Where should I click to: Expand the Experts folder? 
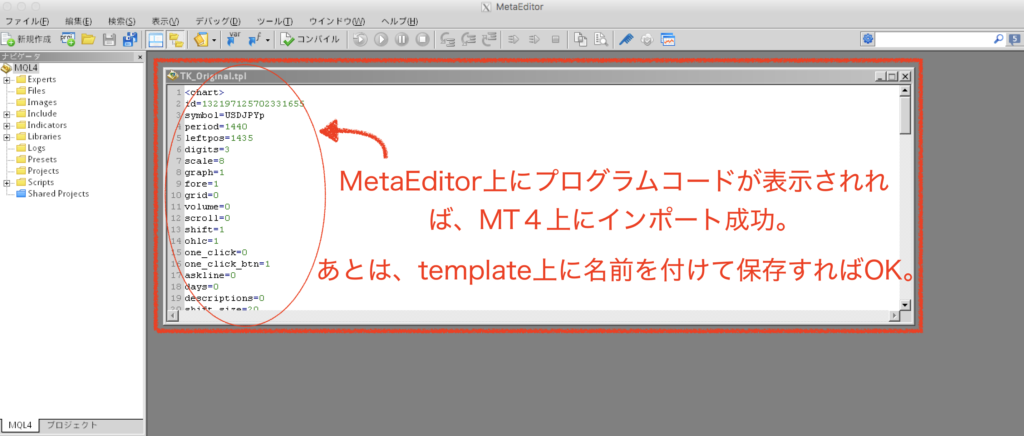[7, 80]
